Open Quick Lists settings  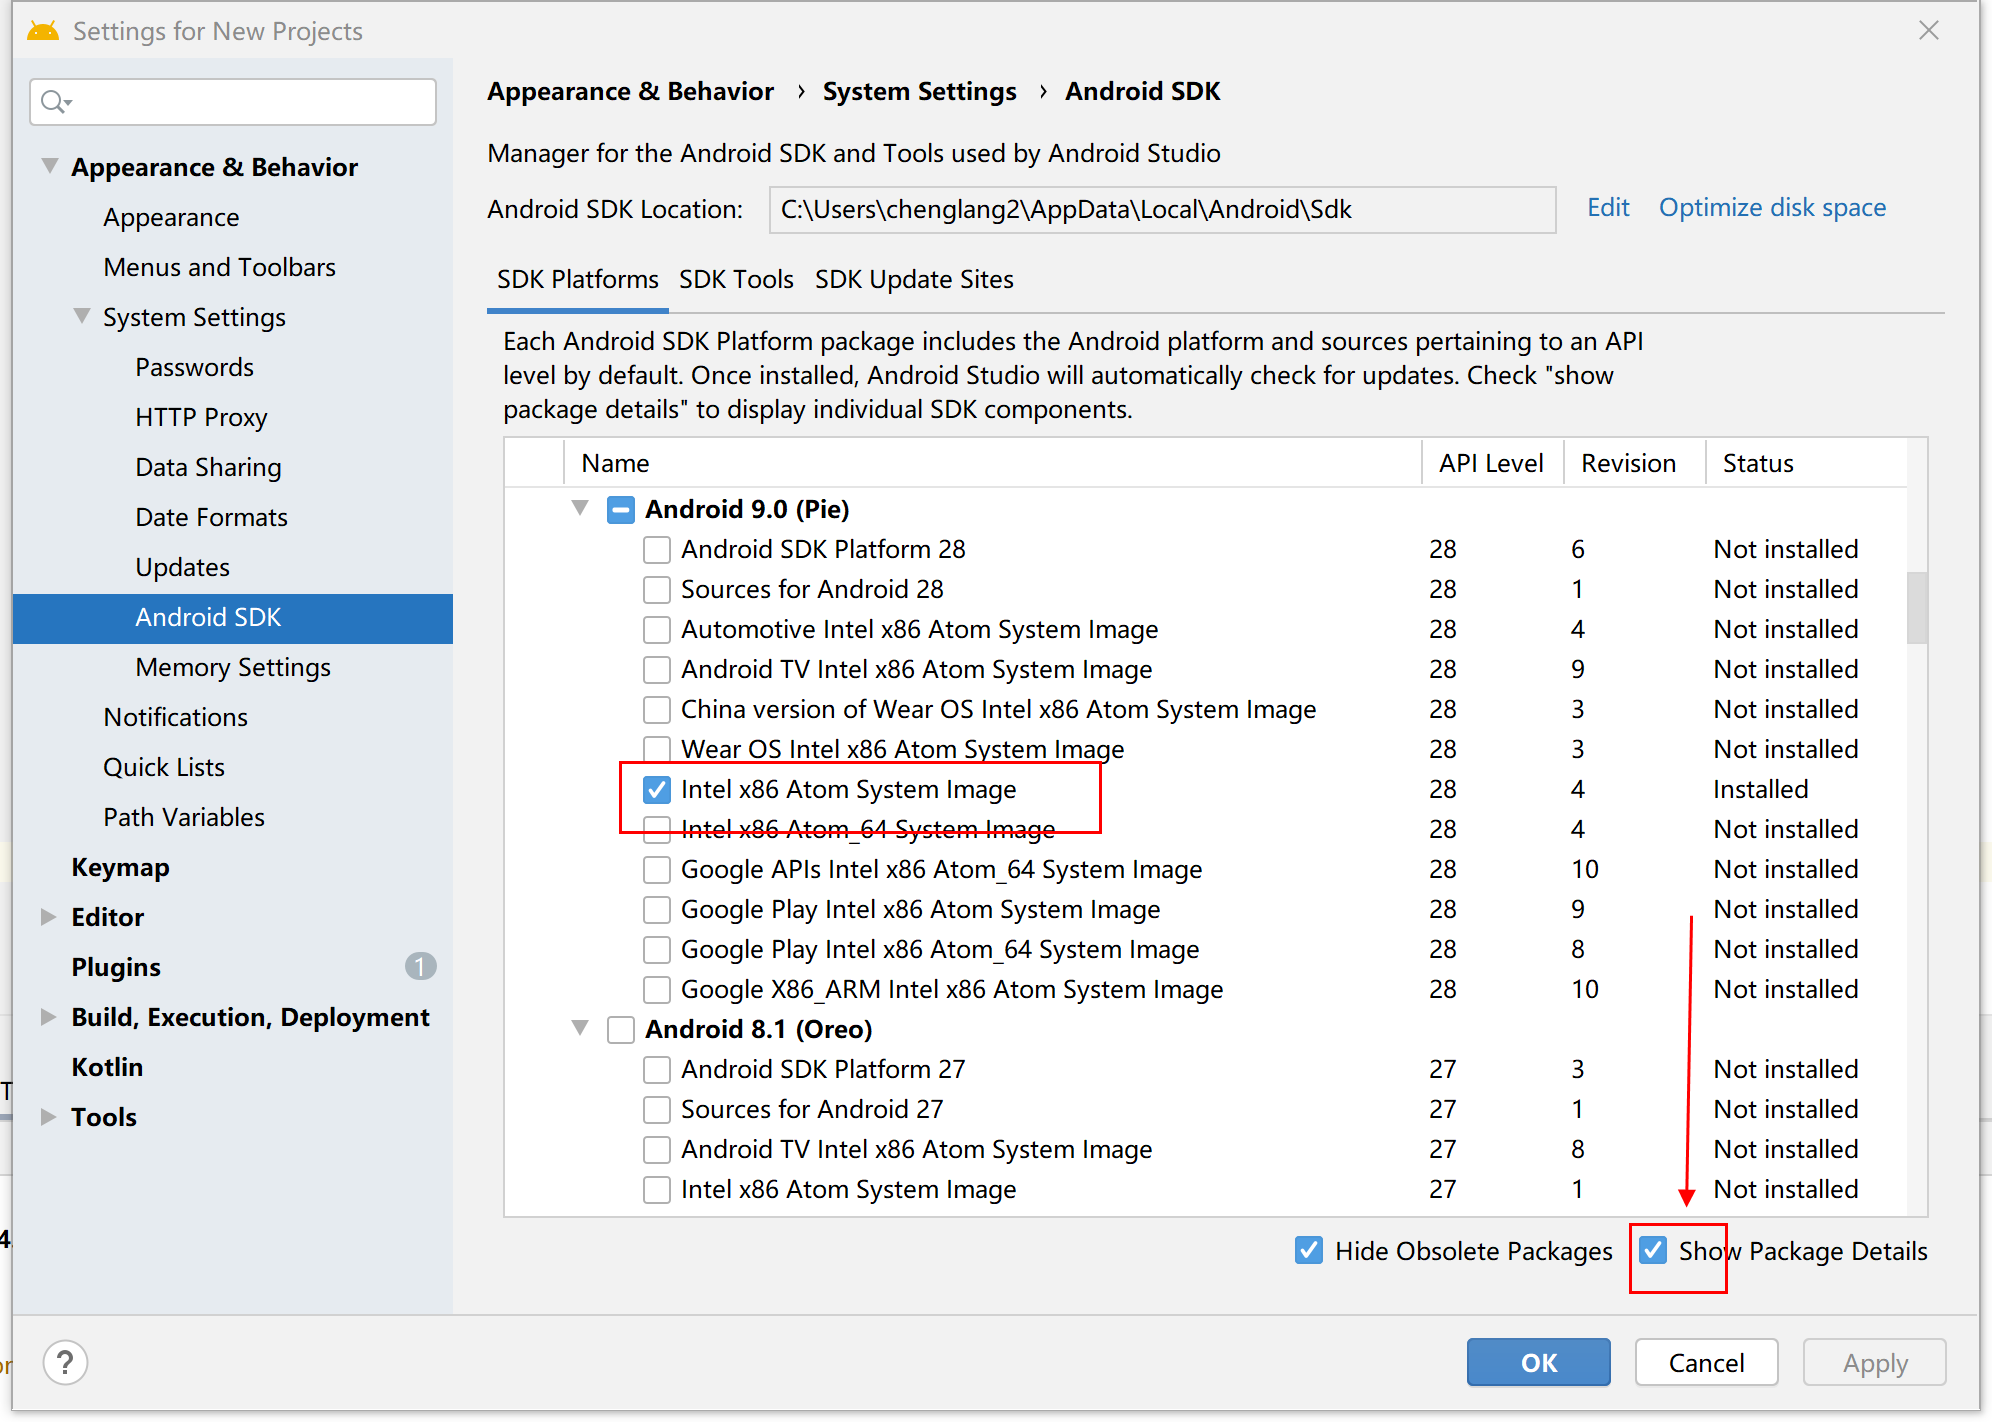164,767
